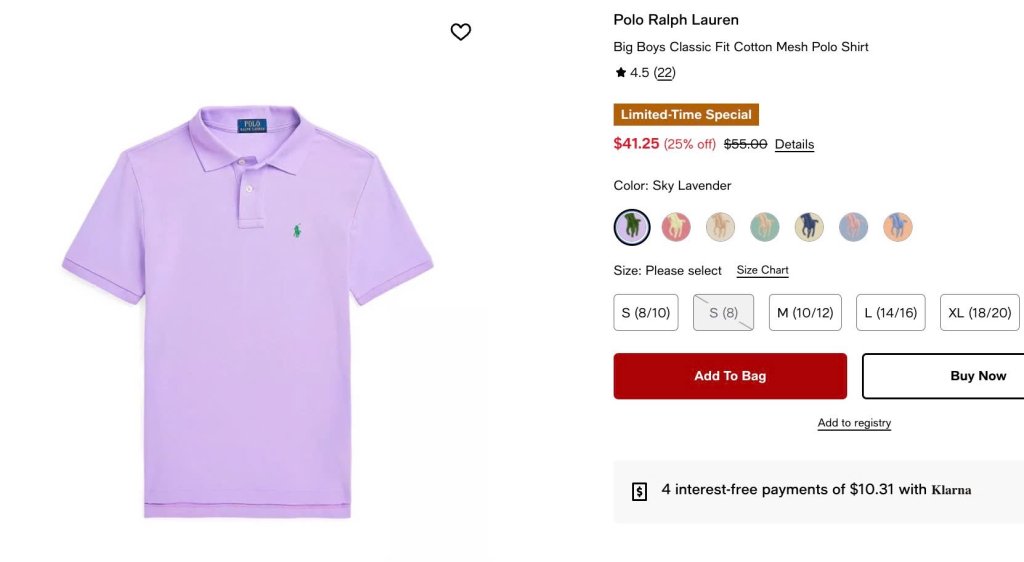Select the green pony color swatch
The width and height of the screenshot is (1024, 562).
point(765,227)
